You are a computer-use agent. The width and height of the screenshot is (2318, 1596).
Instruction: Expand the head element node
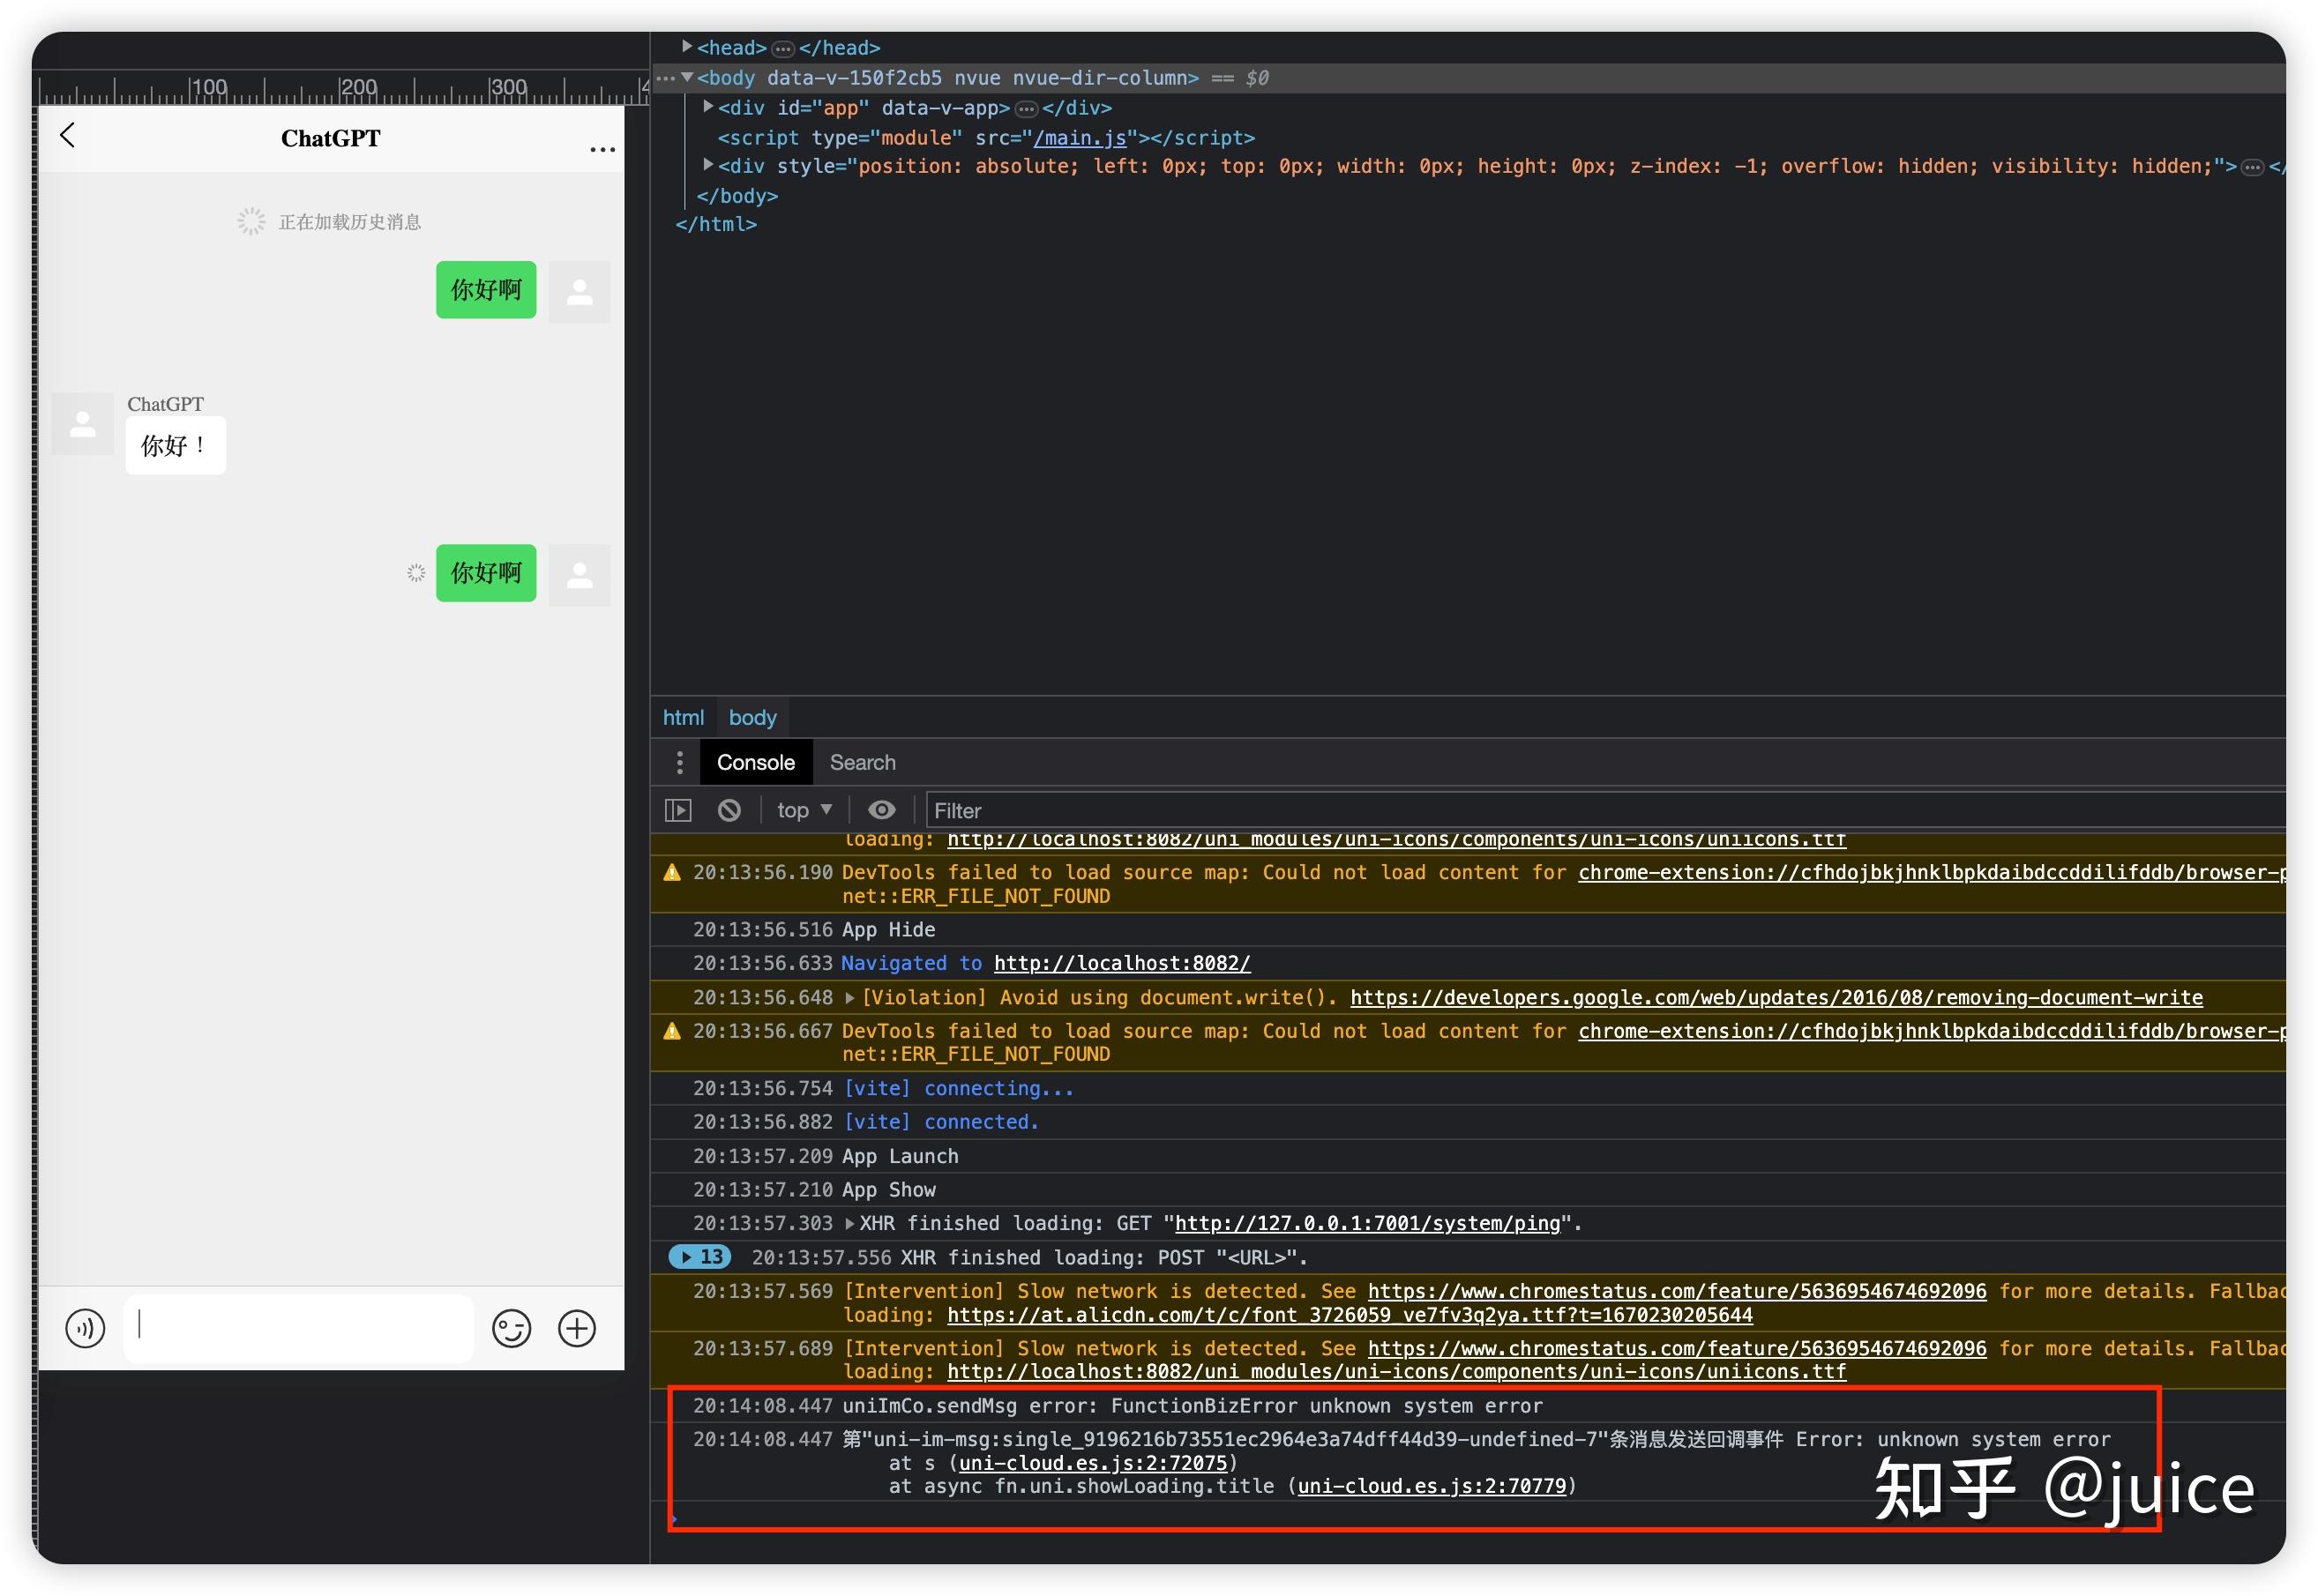687,46
